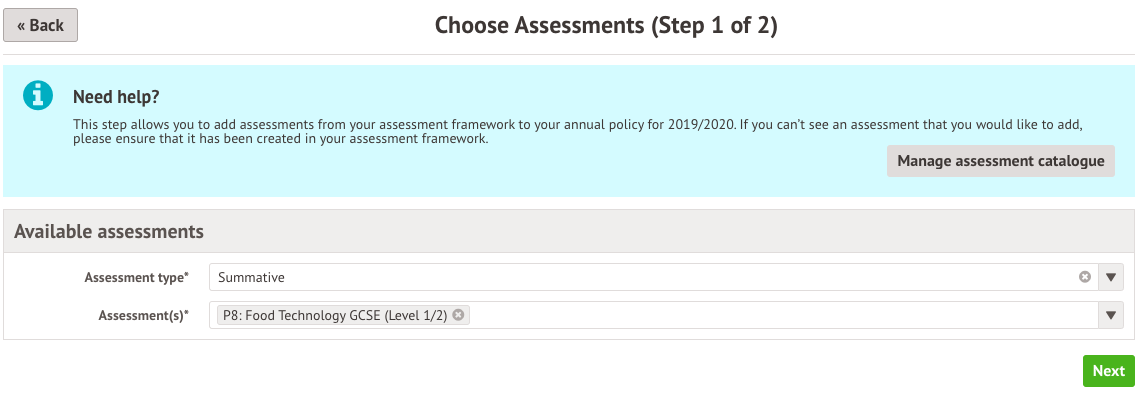The image size is (1140, 393).
Task: Select the P8: Food Technology GCSE chip label
Action: tap(335, 315)
